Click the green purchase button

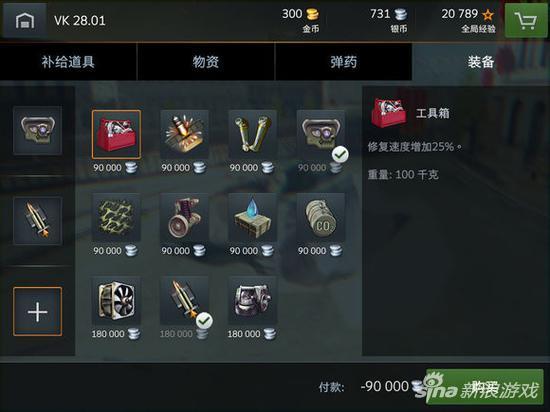coord(485,386)
